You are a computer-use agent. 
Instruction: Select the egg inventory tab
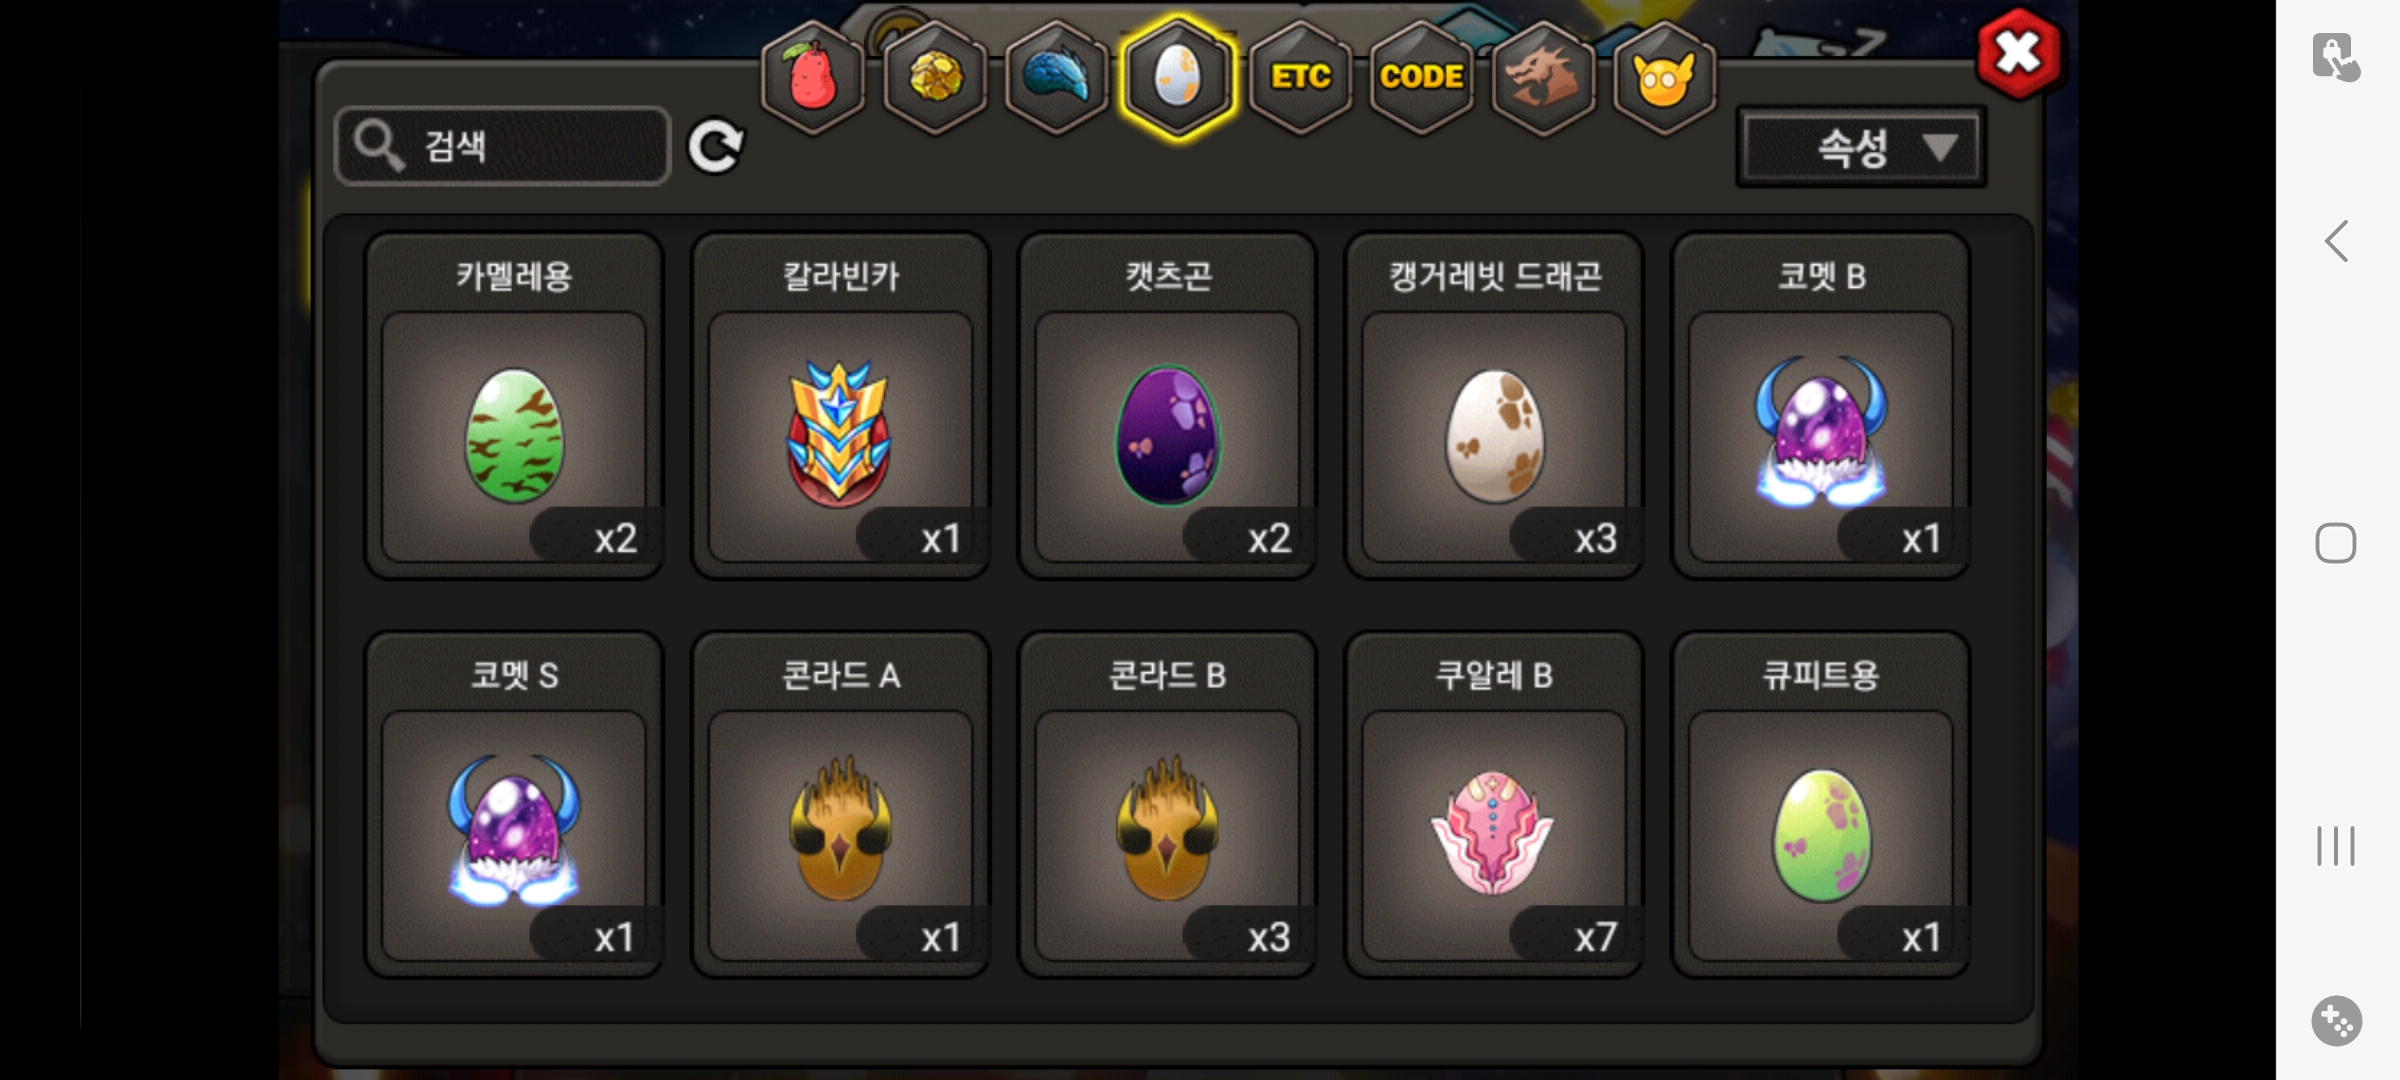(1178, 77)
